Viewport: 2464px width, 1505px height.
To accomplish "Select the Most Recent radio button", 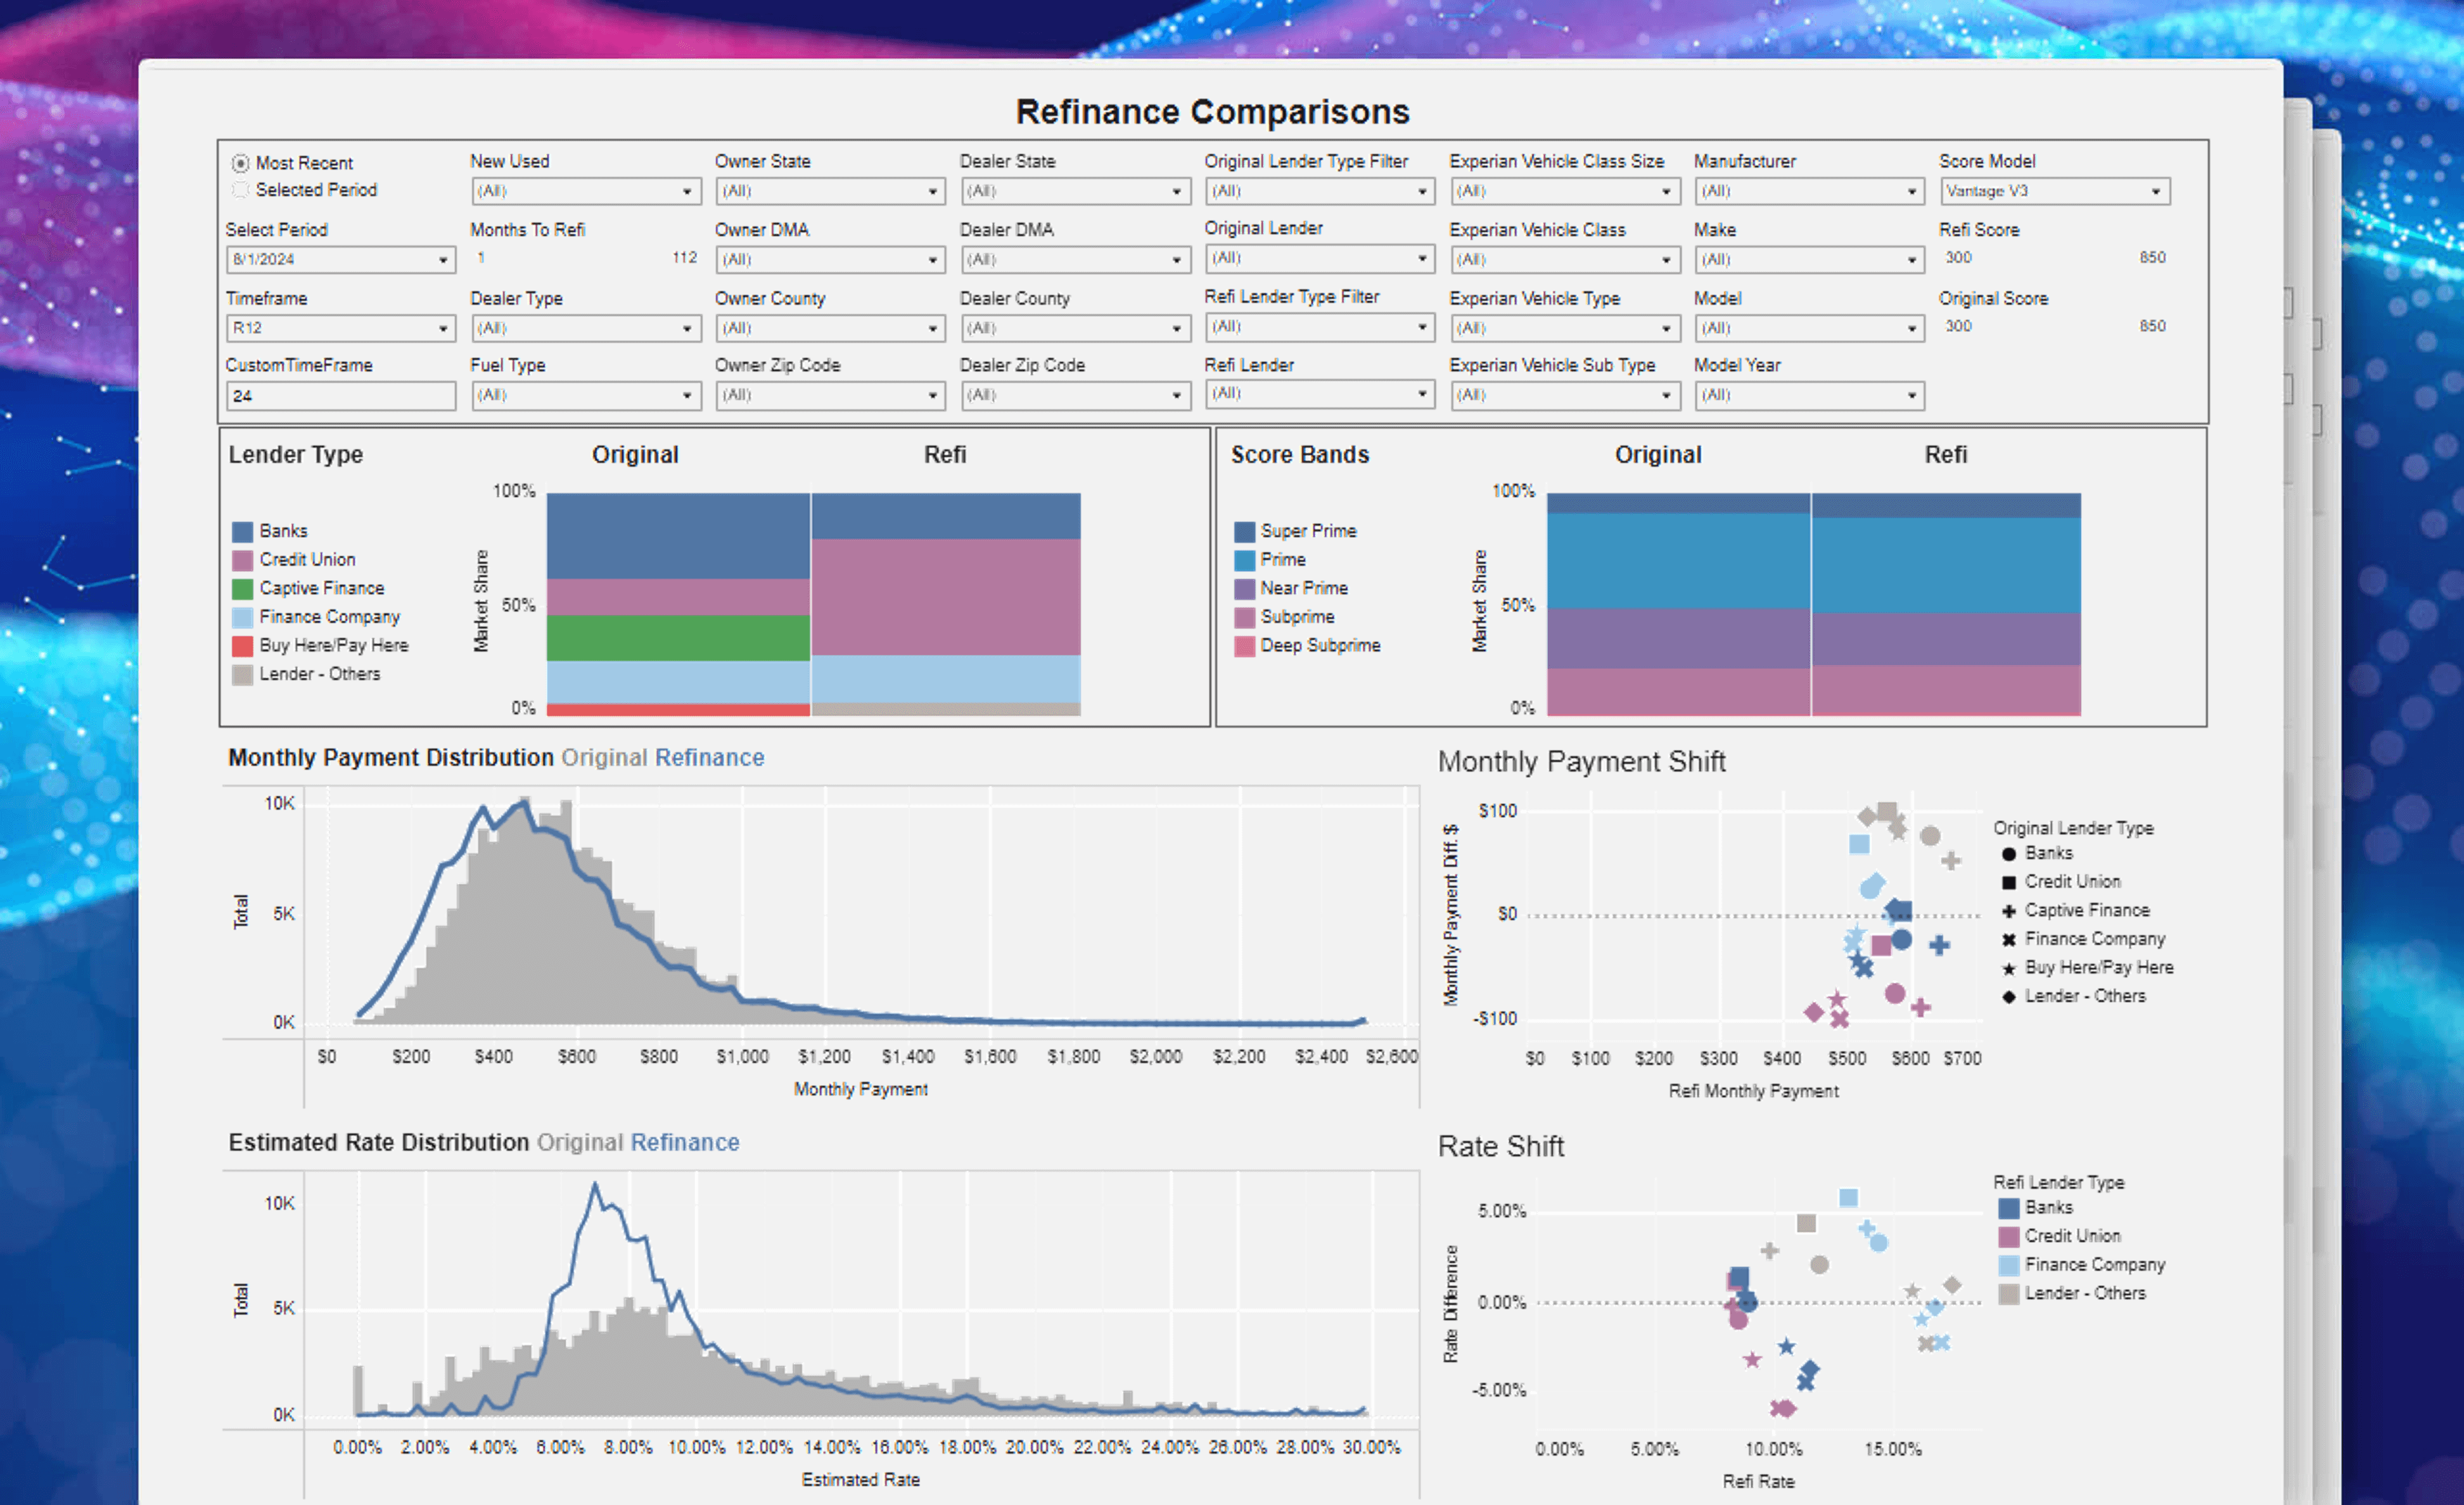I will pos(240,163).
